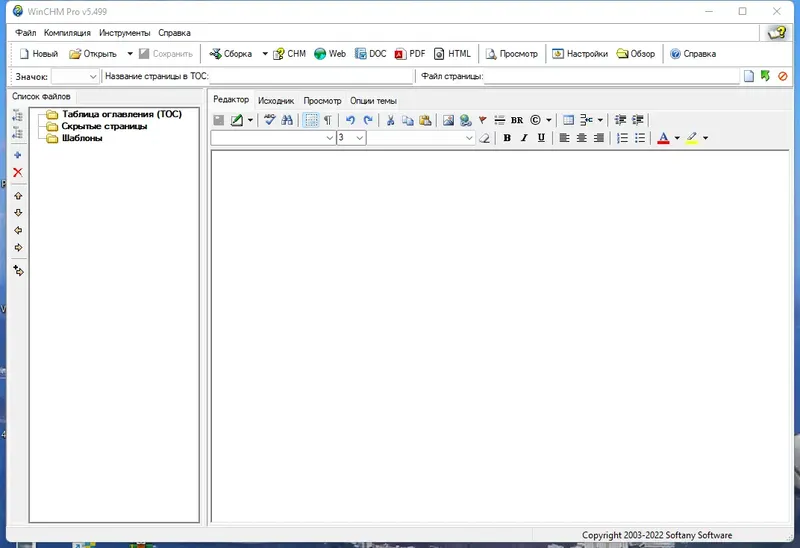Export single HTML file
800x548 pixels.
(452, 54)
